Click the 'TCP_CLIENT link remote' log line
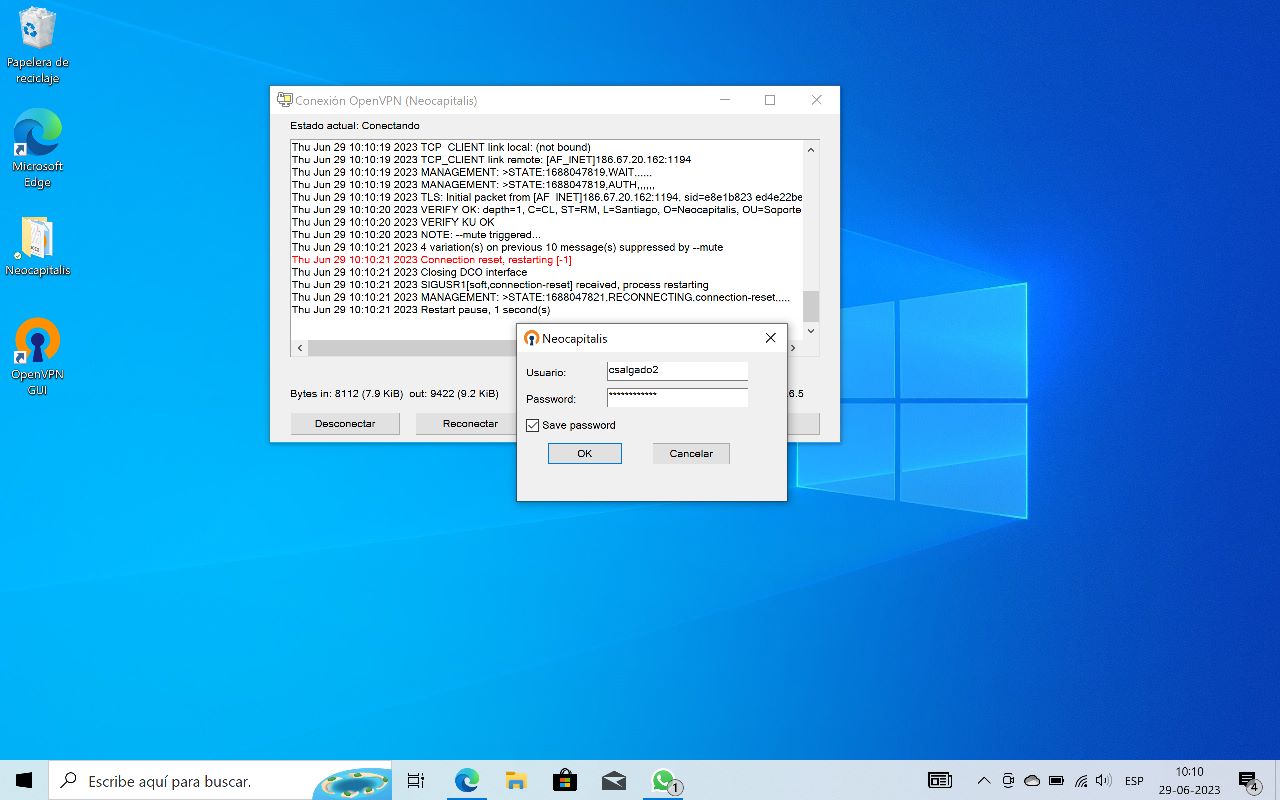 tap(491, 160)
